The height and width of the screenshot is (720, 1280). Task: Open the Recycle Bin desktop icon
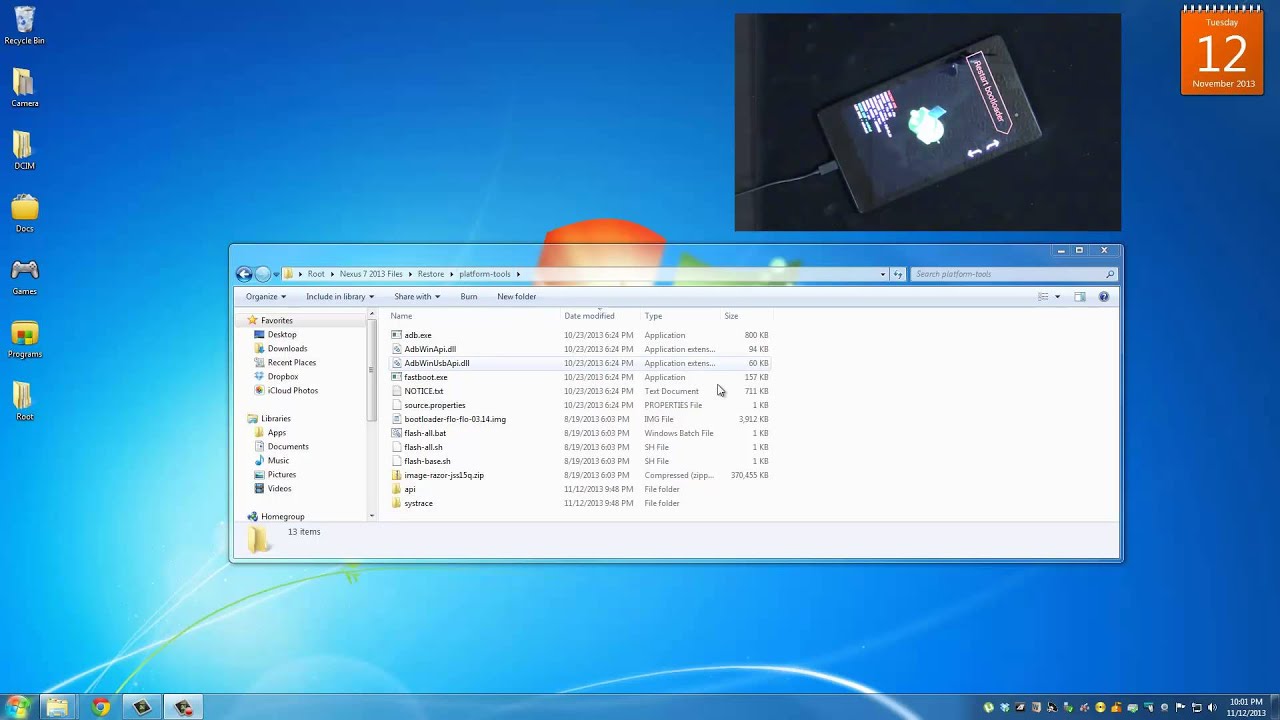point(24,25)
